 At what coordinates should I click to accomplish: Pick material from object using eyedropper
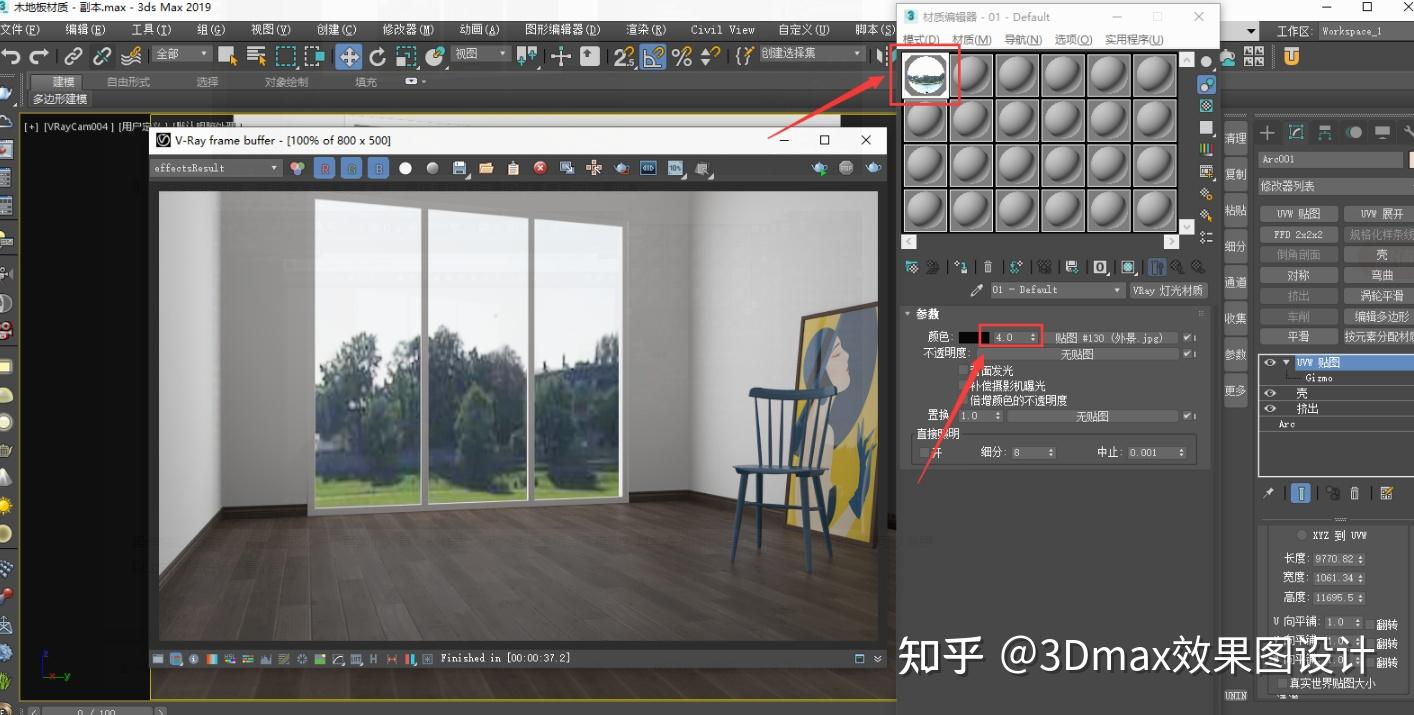(978, 289)
